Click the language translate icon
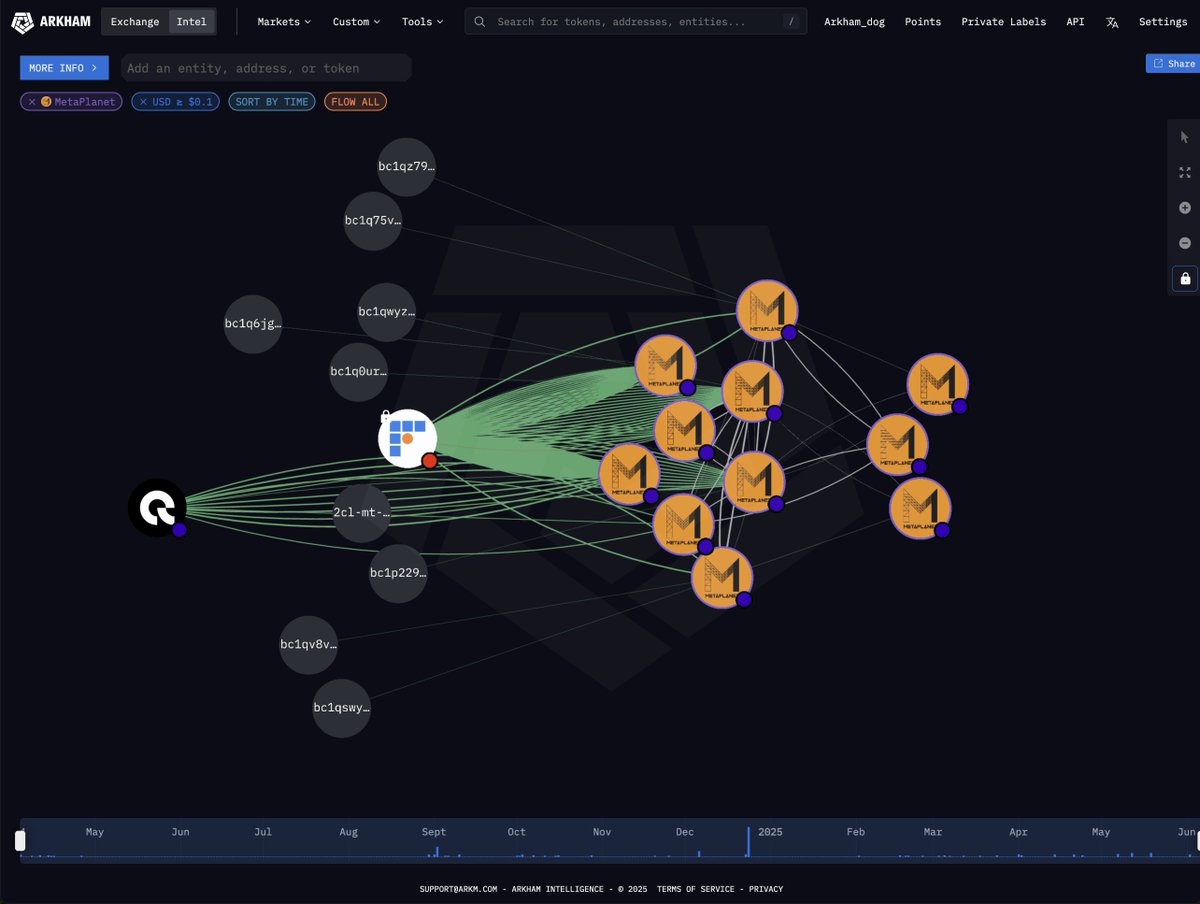 [x=1112, y=22]
